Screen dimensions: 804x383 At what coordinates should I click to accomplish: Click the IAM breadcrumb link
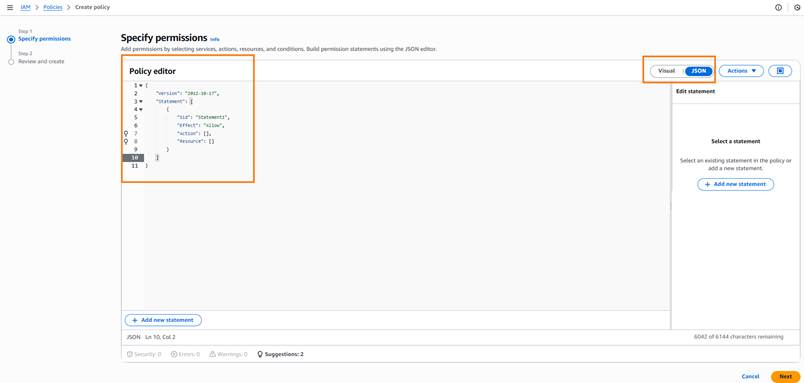(x=25, y=8)
